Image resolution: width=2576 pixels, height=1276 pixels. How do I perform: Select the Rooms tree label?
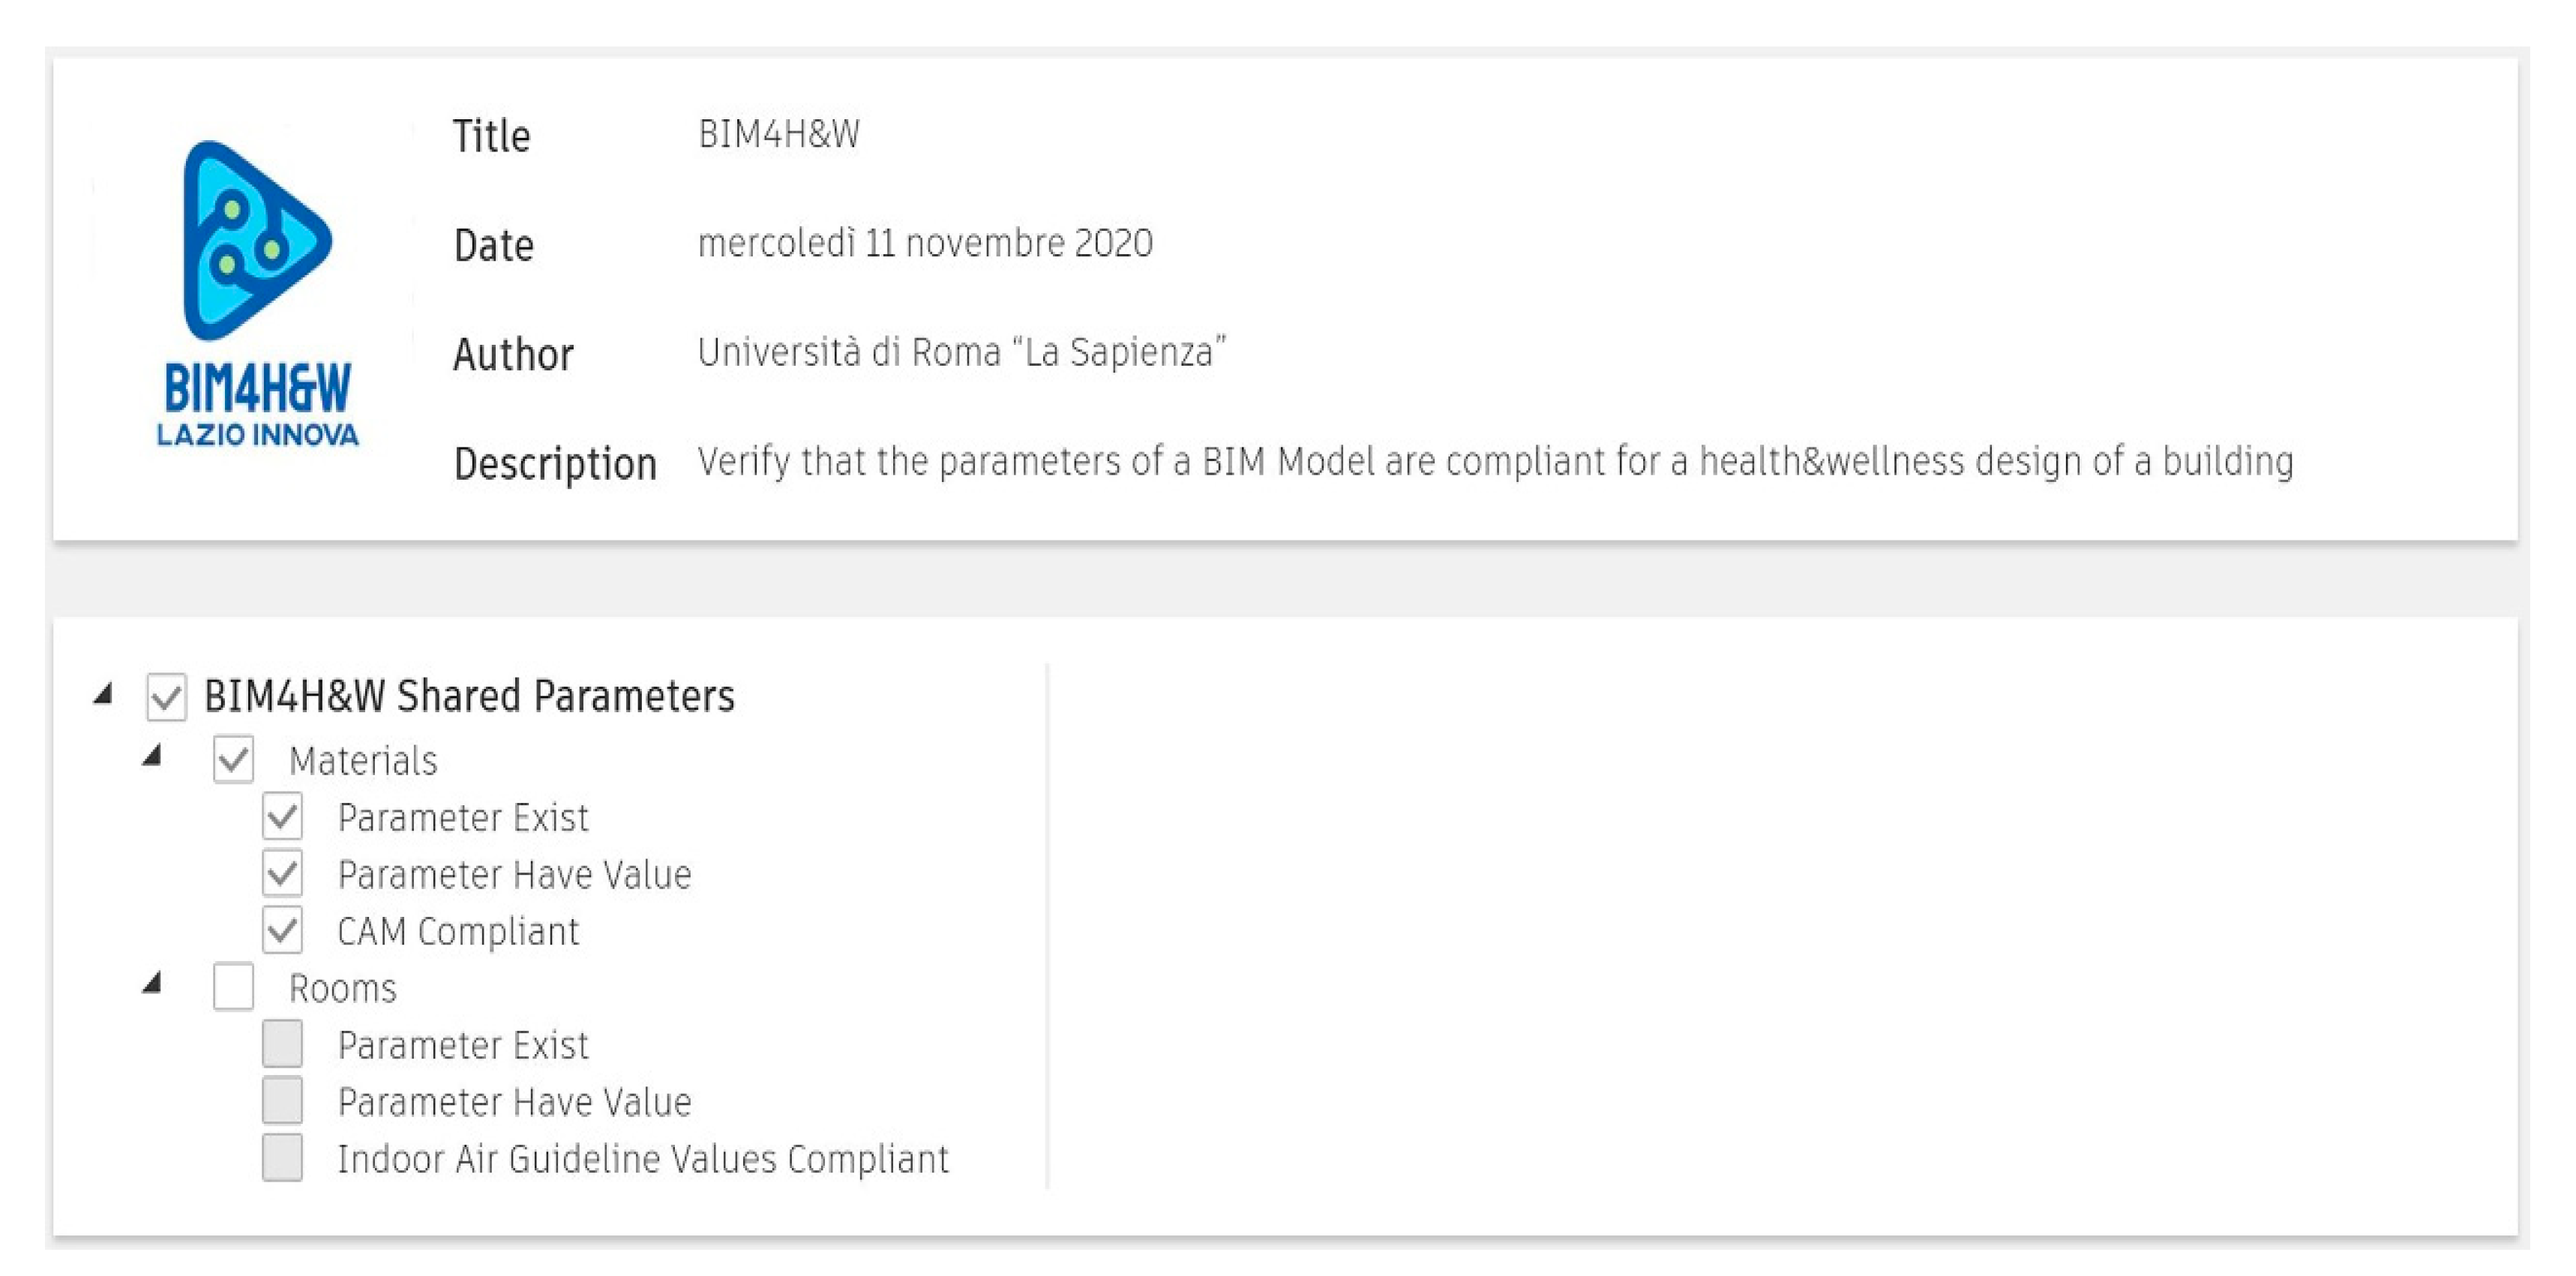(343, 988)
